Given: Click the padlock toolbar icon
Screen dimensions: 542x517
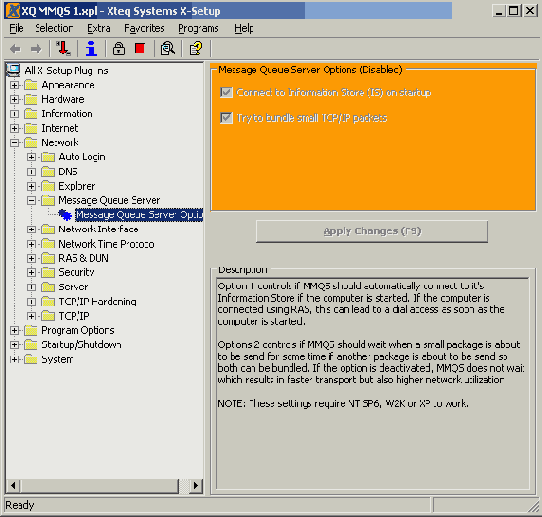Looking at the screenshot, I should pyautogui.click(x=119, y=48).
